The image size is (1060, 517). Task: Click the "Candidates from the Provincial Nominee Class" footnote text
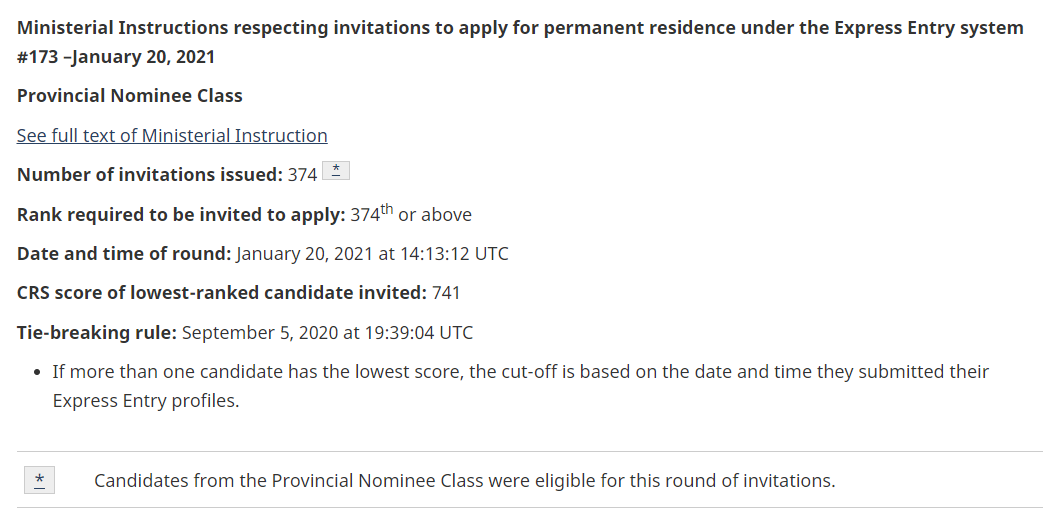(464, 481)
